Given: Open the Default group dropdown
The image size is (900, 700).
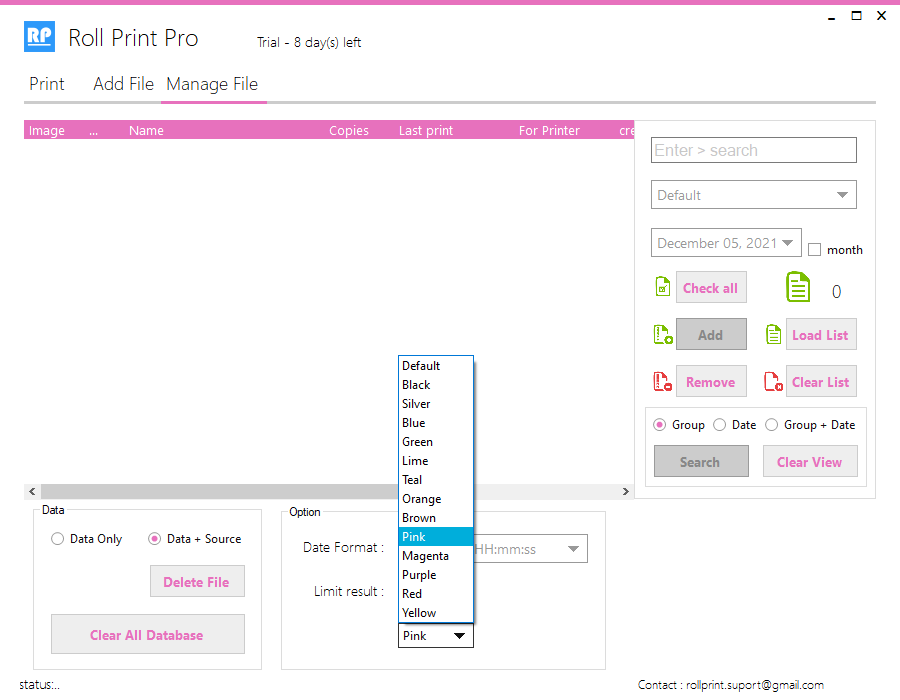Looking at the screenshot, I should 753,195.
